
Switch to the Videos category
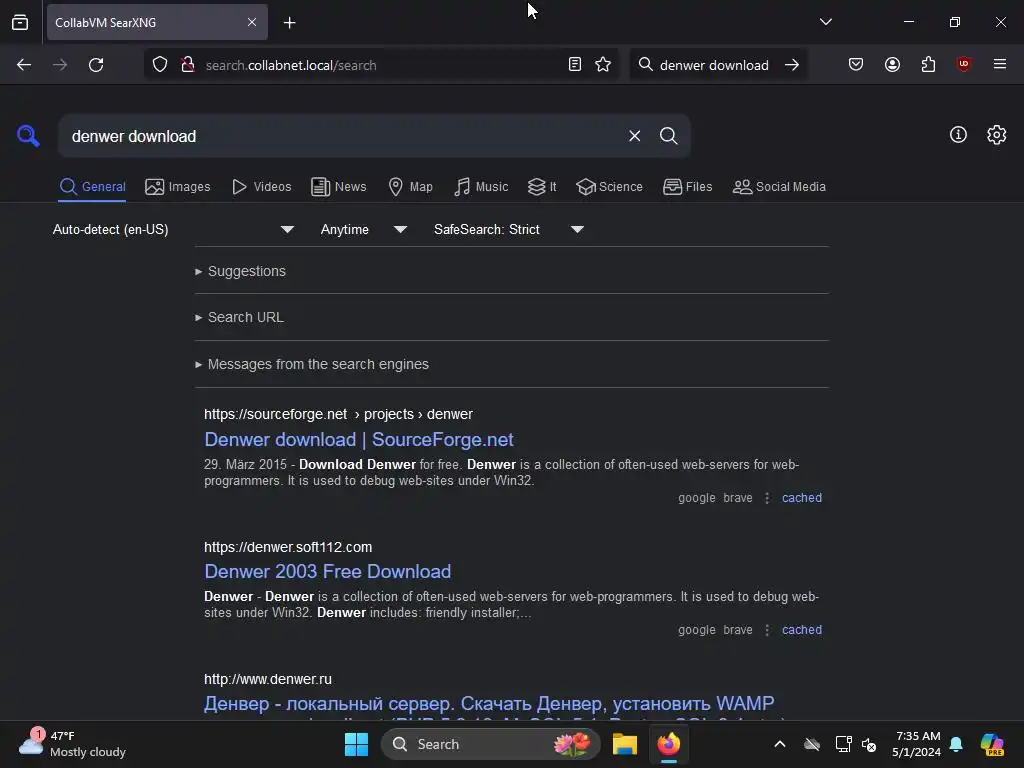(261, 187)
